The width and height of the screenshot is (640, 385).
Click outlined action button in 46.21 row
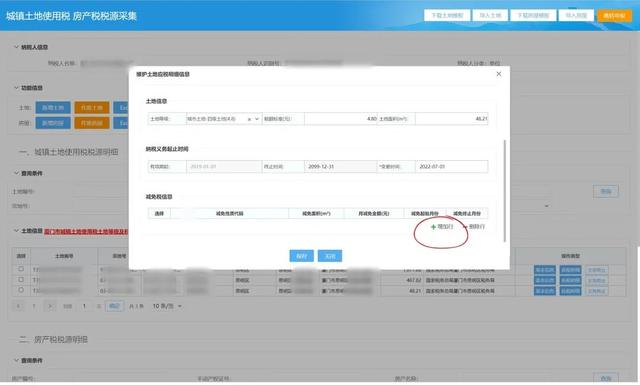(x=596, y=291)
